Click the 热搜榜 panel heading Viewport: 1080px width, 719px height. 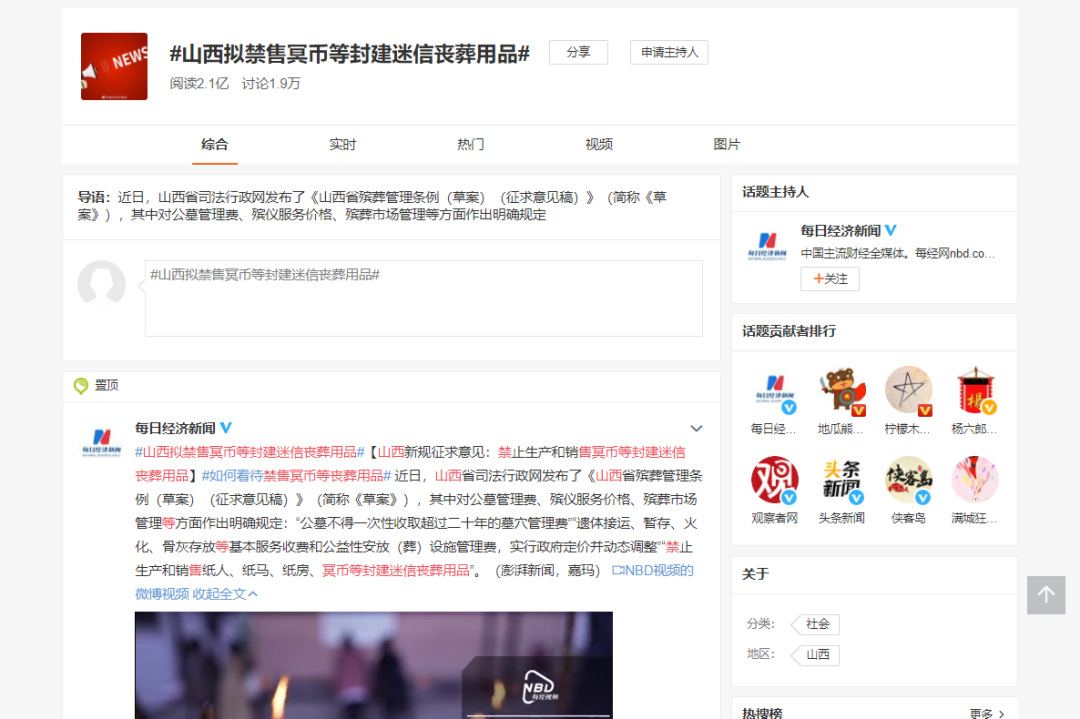[762, 713]
